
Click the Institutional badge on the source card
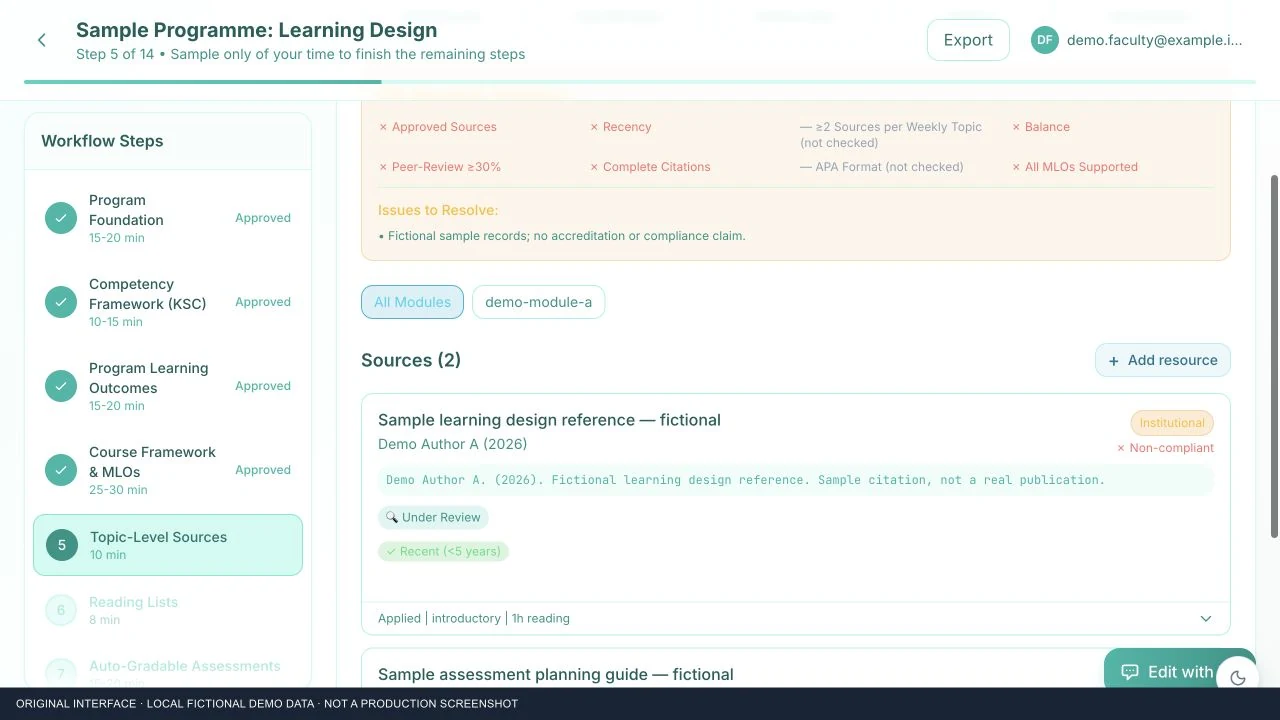1172,423
